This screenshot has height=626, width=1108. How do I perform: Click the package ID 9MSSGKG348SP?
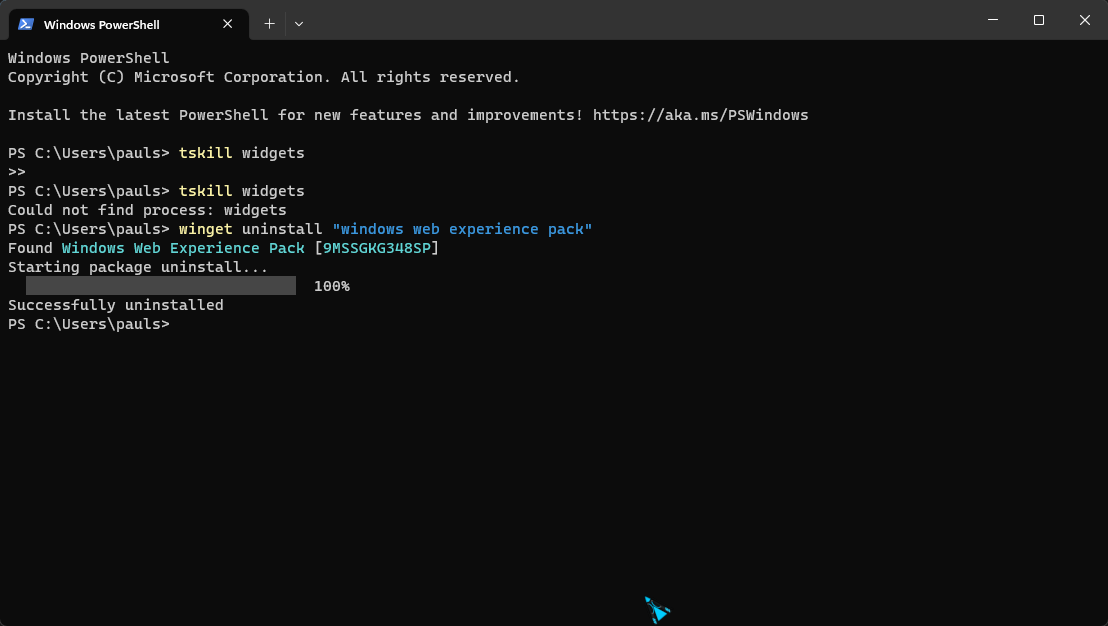click(x=377, y=248)
